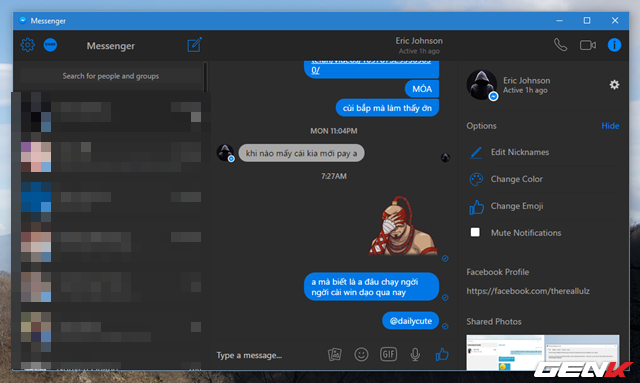The image size is (640, 383).
Task: Attach a photo using the image icon
Action: coord(335,354)
